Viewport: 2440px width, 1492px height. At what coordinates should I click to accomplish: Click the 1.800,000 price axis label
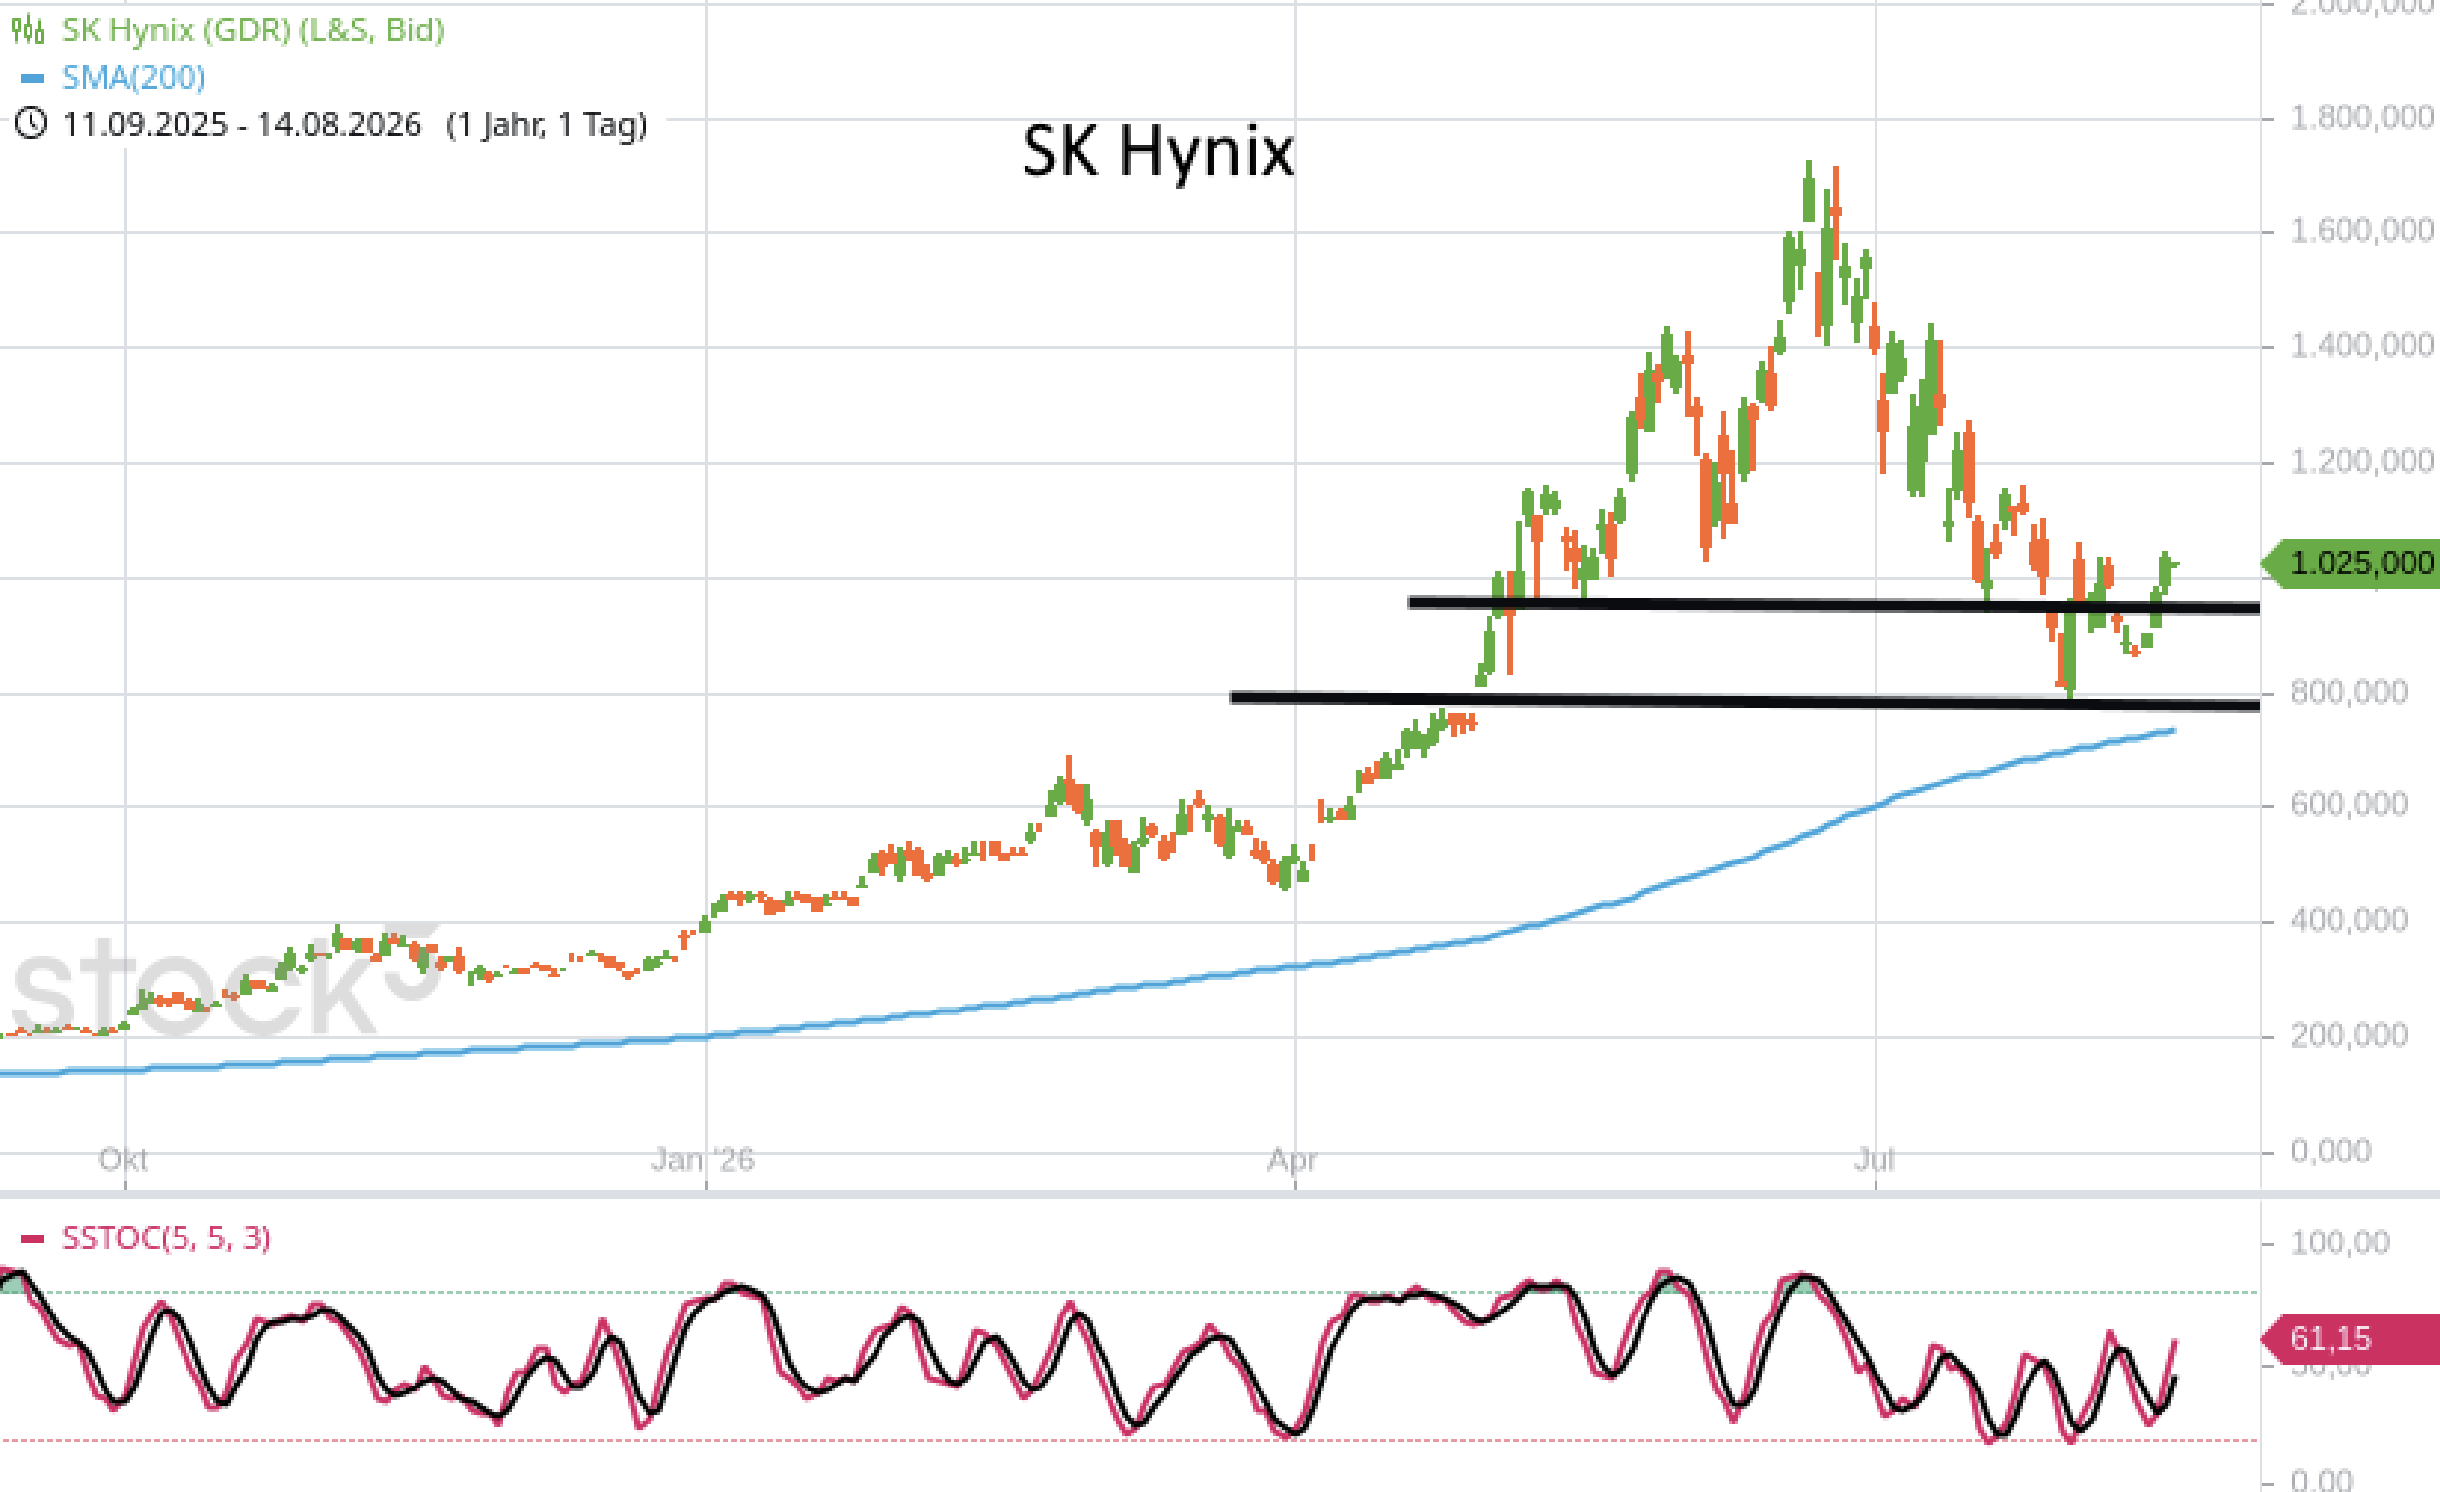tap(2362, 118)
